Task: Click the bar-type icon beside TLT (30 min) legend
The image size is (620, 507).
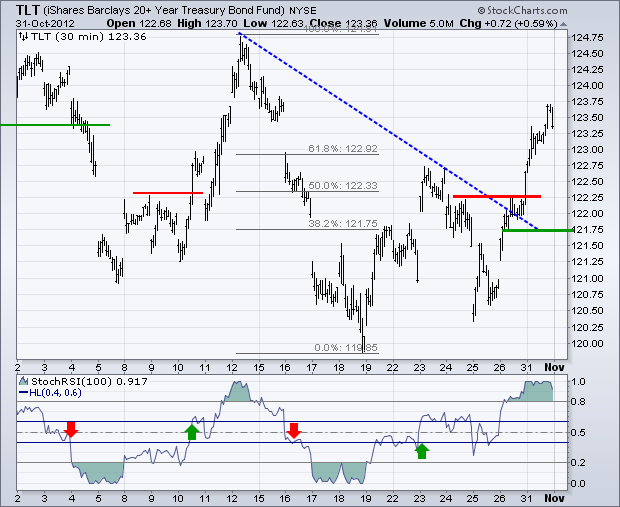Action: coord(24,37)
